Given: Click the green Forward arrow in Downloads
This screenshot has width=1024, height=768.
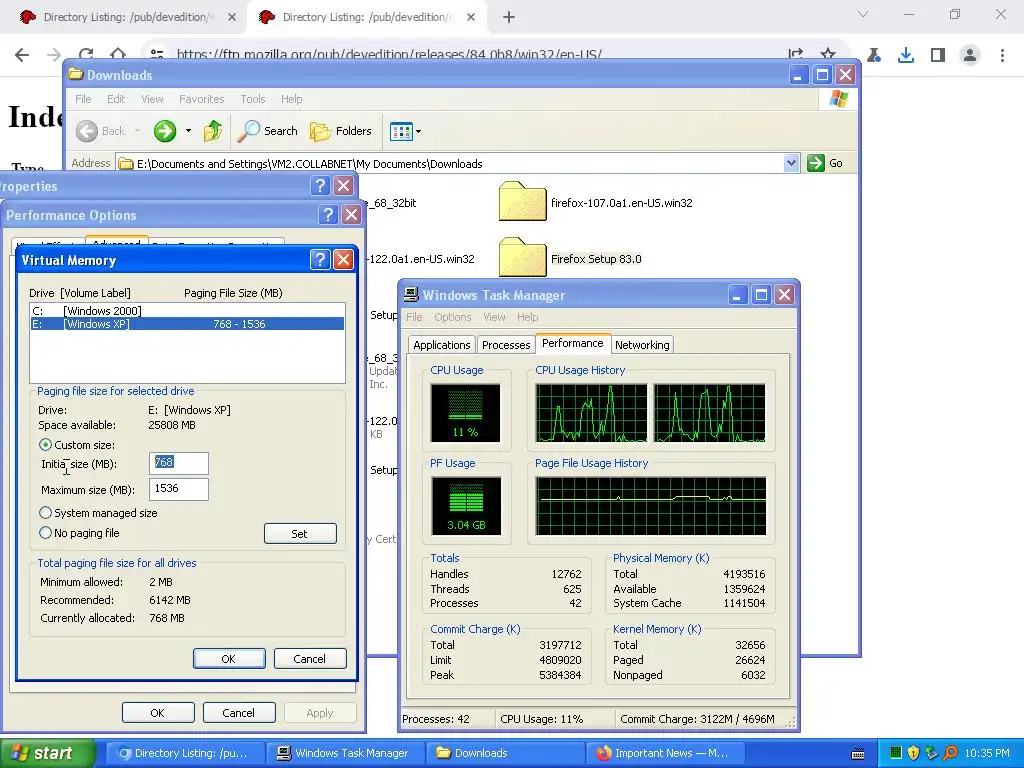Looking at the screenshot, I should click(165, 131).
